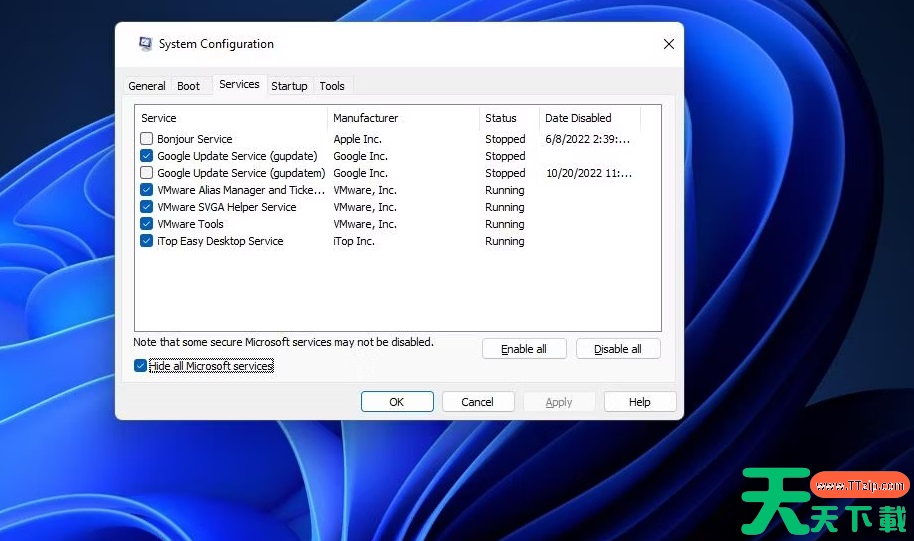914x541 pixels.
Task: Select the Services tab
Action: [x=239, y=85]
